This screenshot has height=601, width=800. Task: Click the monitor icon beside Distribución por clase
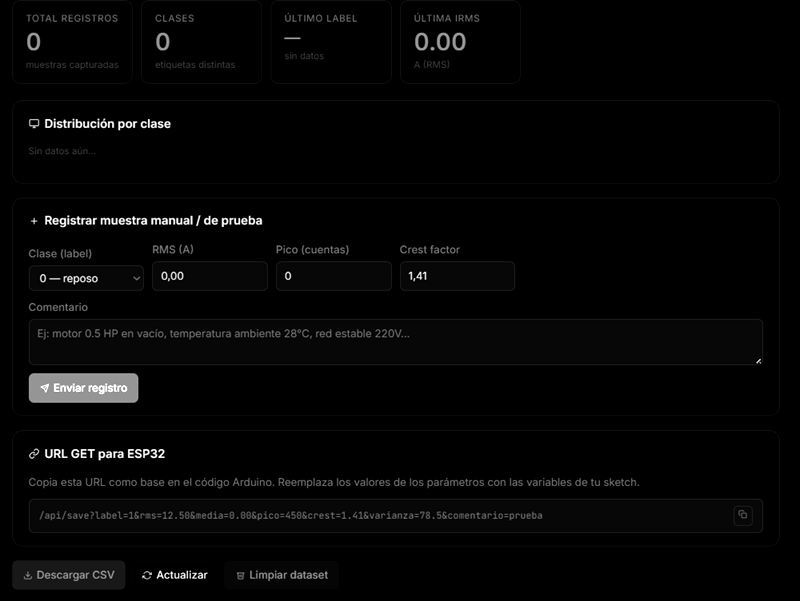[x=34, y=123]
